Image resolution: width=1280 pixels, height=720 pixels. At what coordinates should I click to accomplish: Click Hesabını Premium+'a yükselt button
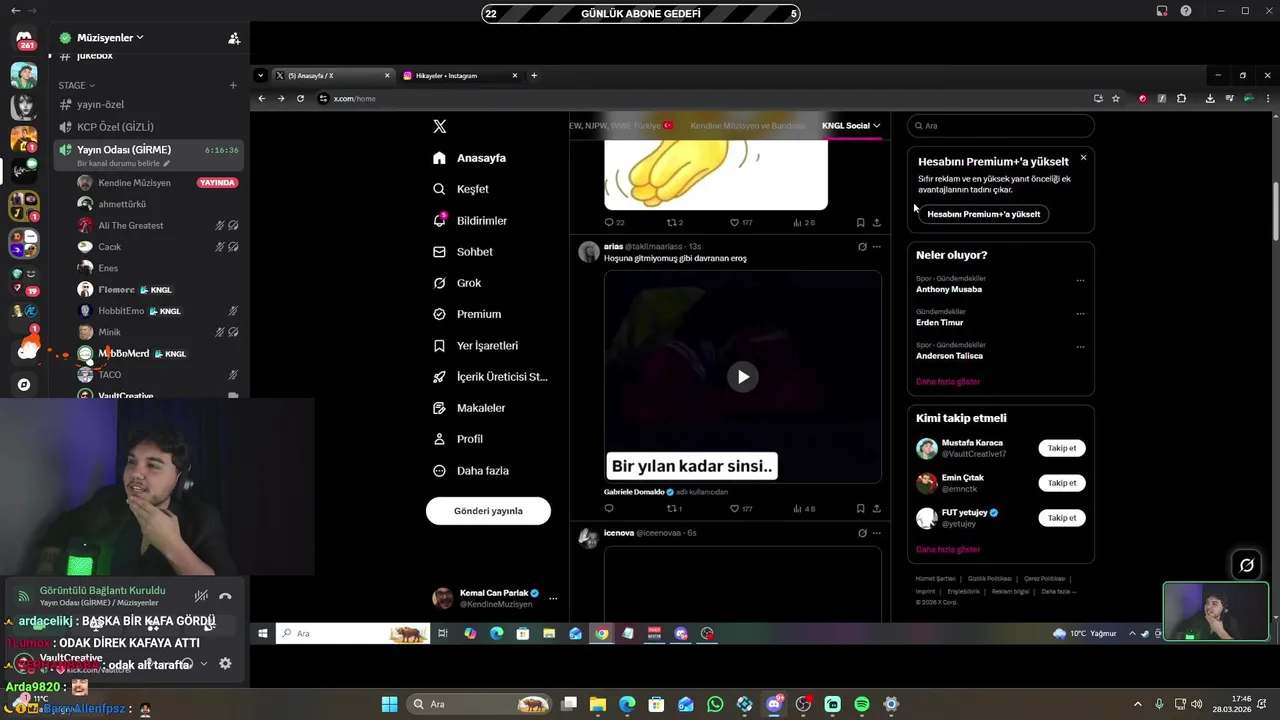coord(983,214)
